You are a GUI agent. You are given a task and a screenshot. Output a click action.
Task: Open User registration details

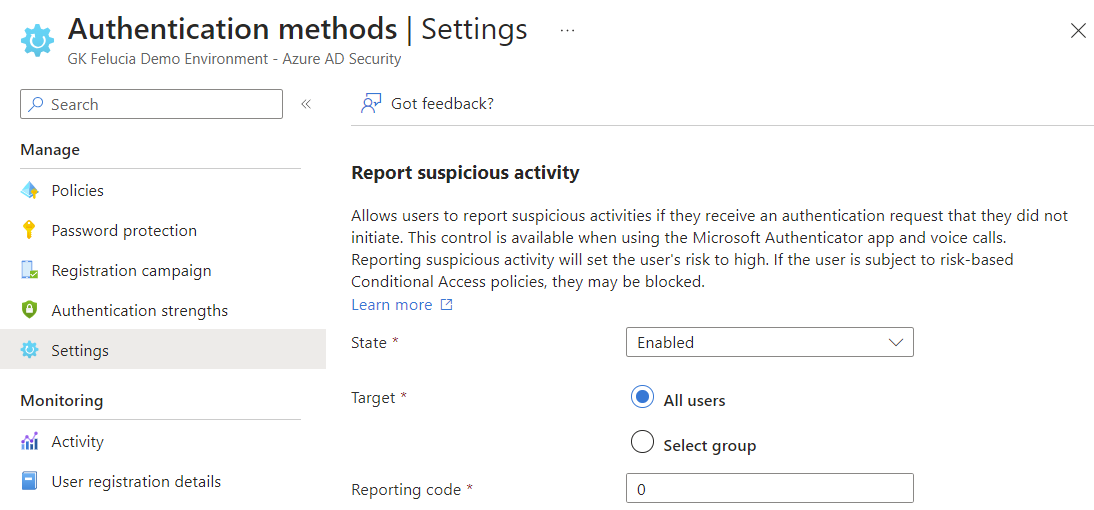tap(136, 481)
